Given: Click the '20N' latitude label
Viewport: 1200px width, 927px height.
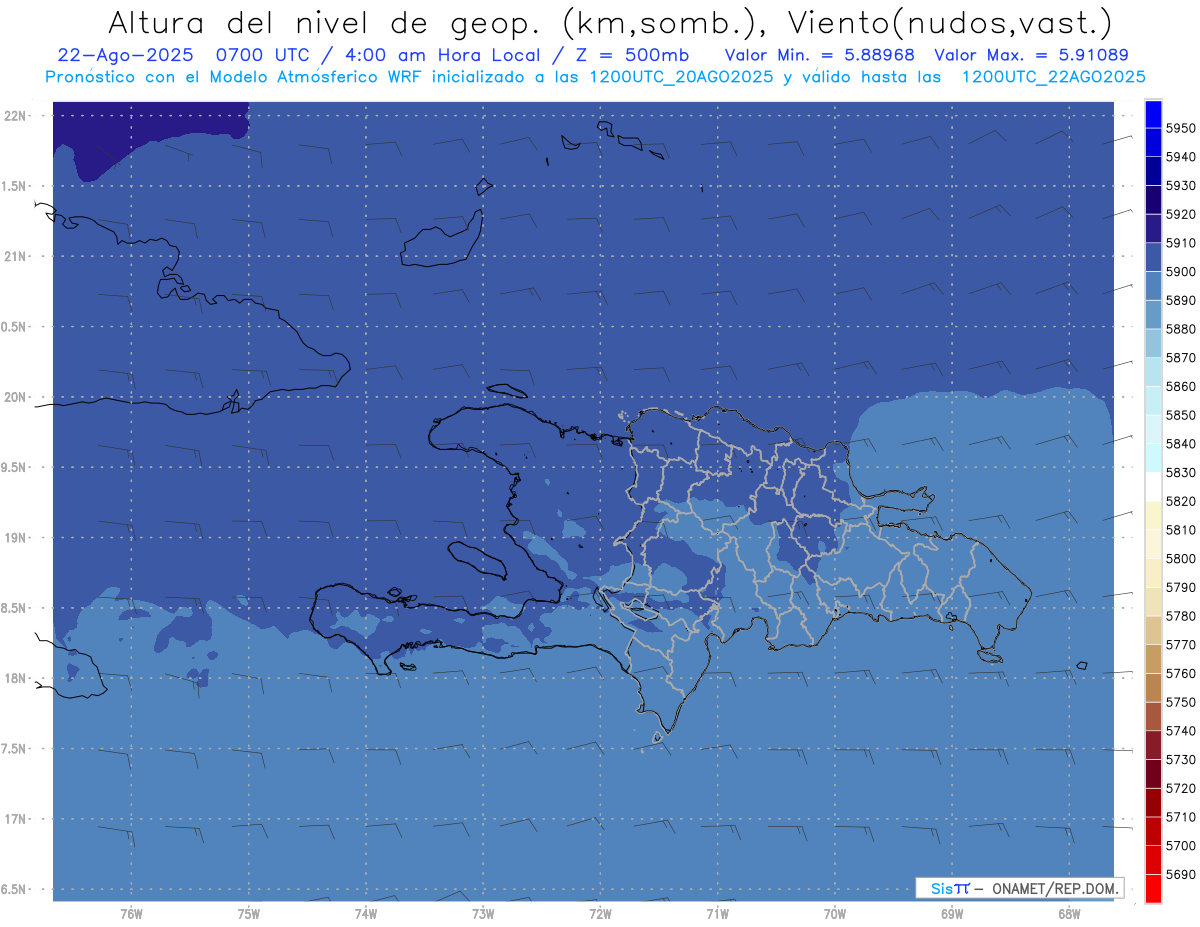Looking at the screenshot, I should (x=17, y=397).
